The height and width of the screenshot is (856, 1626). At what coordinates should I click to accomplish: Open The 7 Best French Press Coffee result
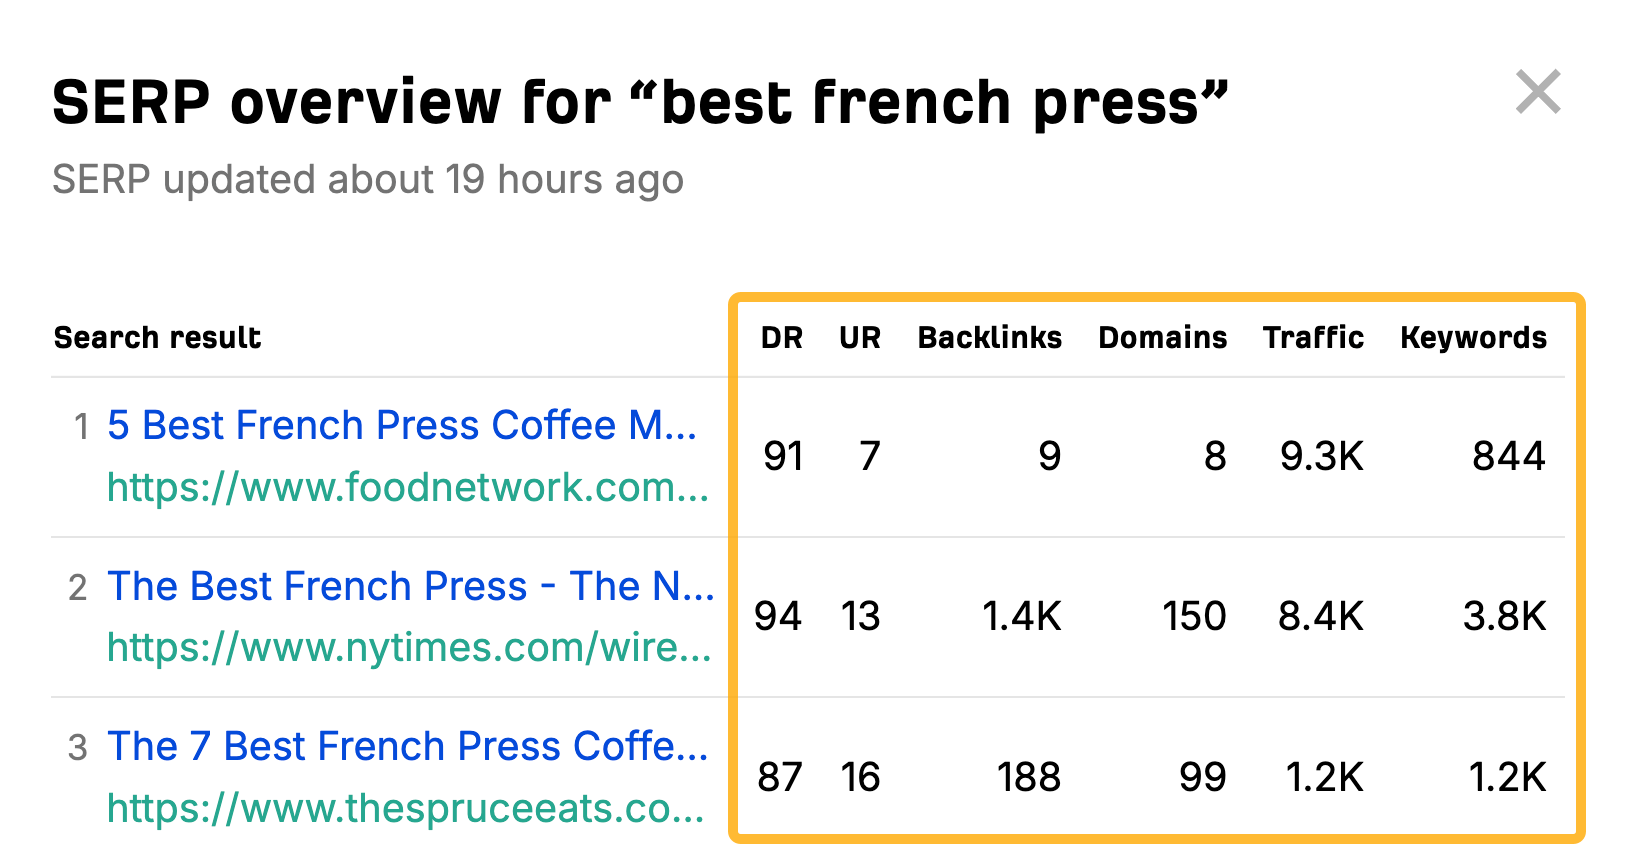coord(406,746)
